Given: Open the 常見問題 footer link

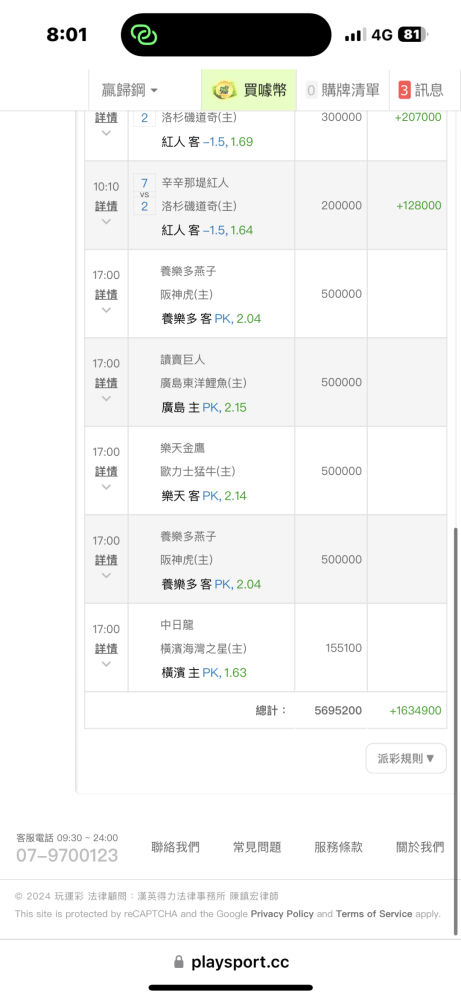Looking at the screenshot, I should coord(257,847).
